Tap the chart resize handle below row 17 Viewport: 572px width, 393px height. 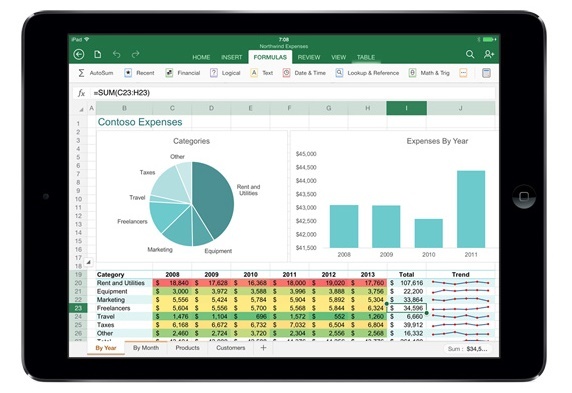(88, 262)
